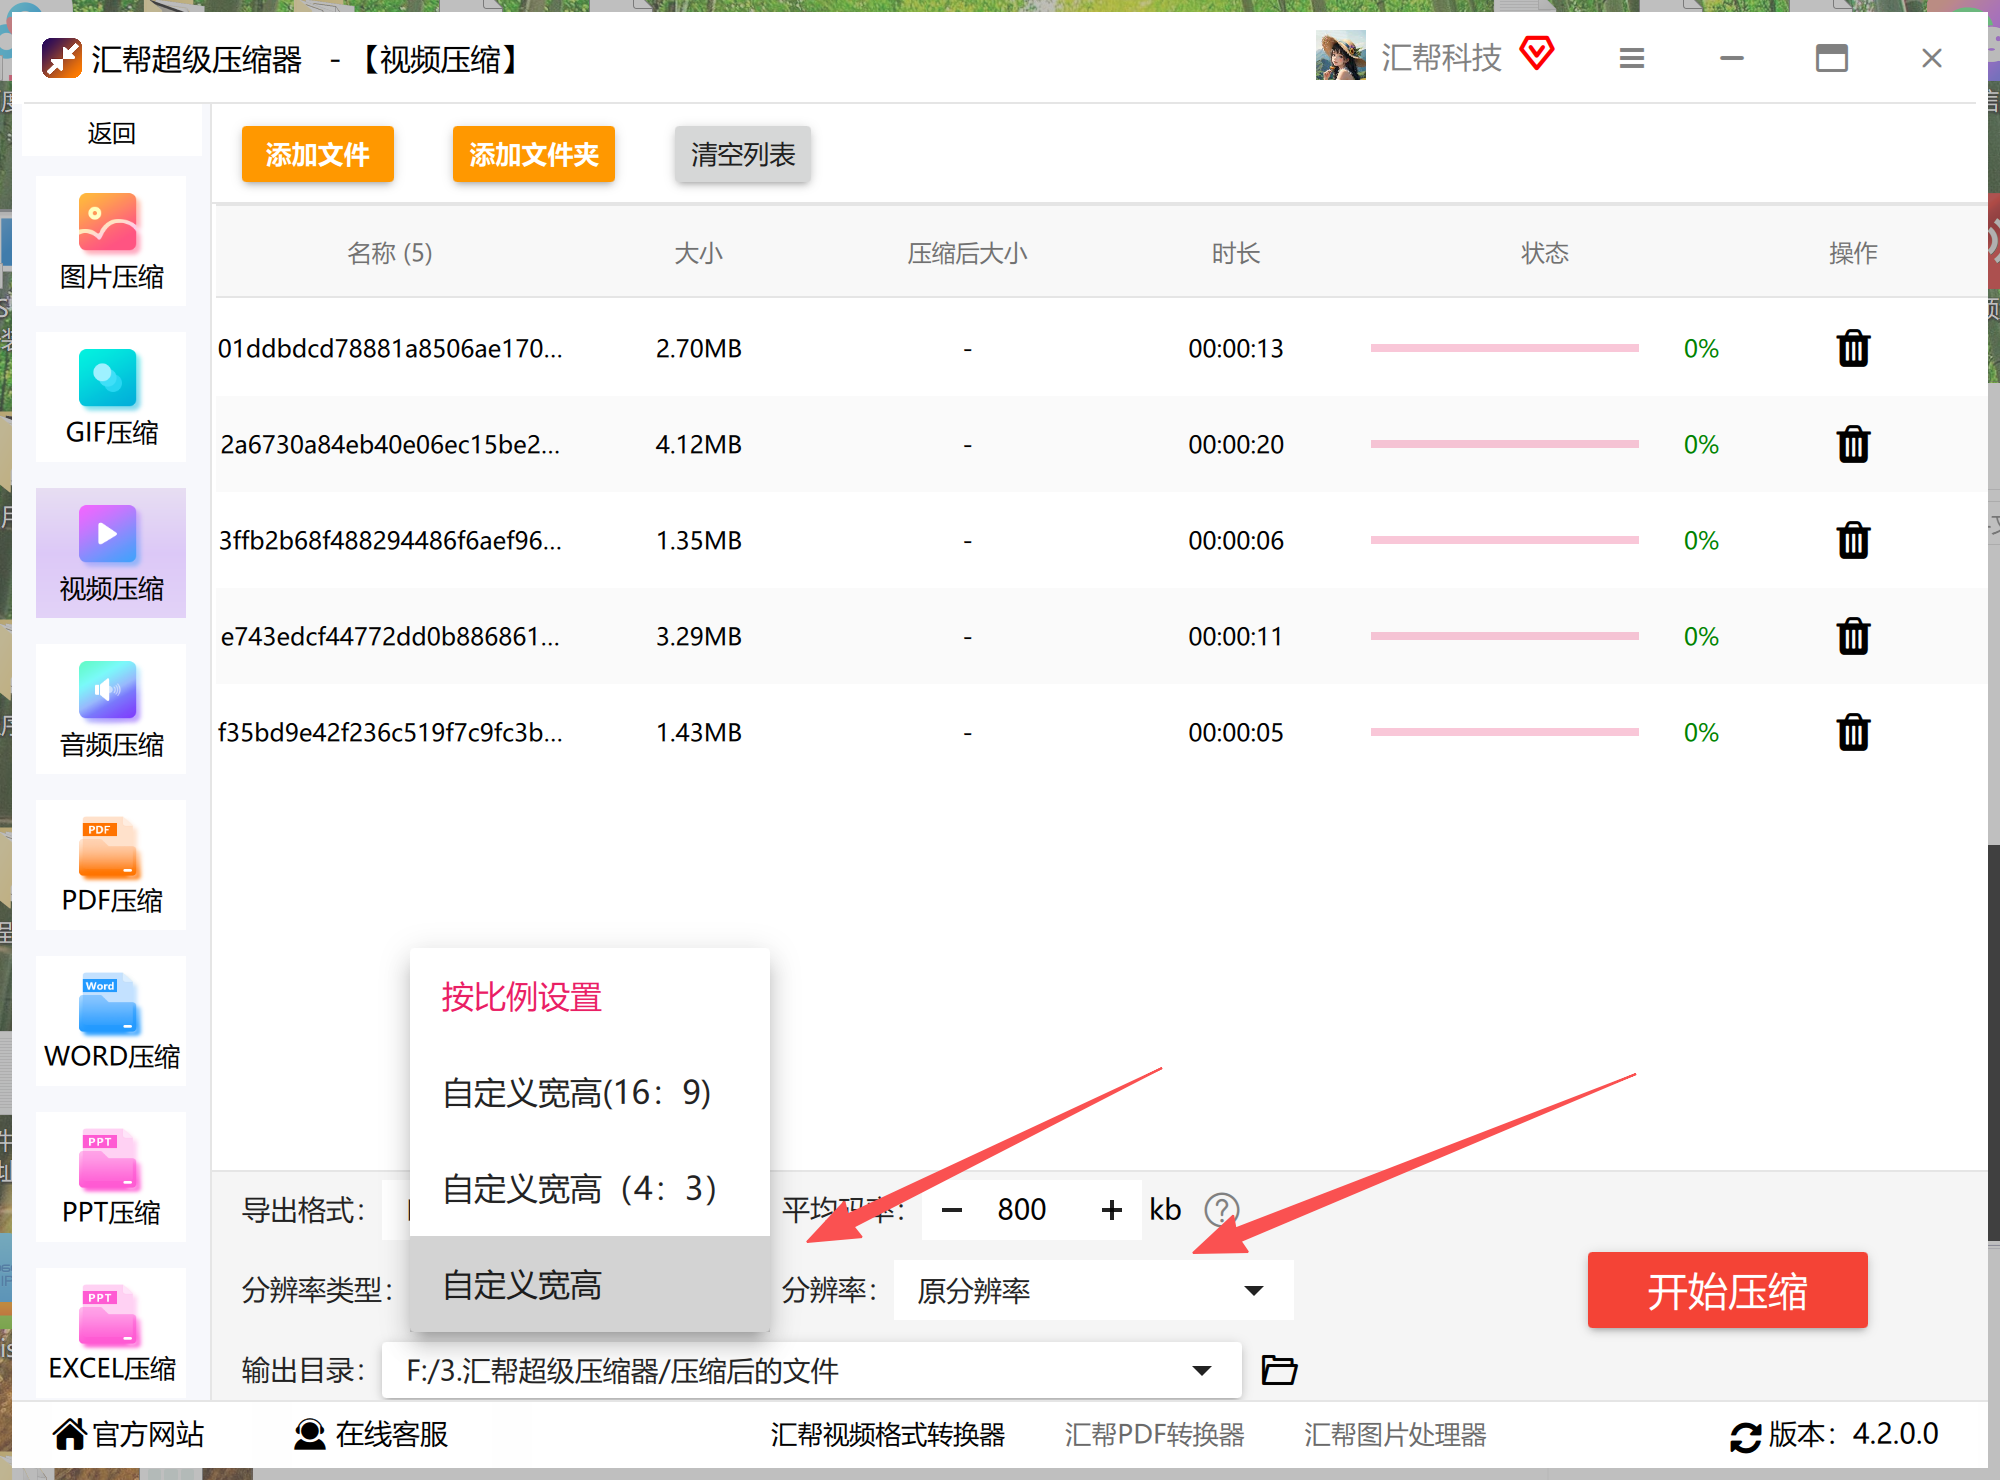Choose the 自定义宽高 option
Viewport: 2000px width, 1480px height.
[x=590, y=1285]
